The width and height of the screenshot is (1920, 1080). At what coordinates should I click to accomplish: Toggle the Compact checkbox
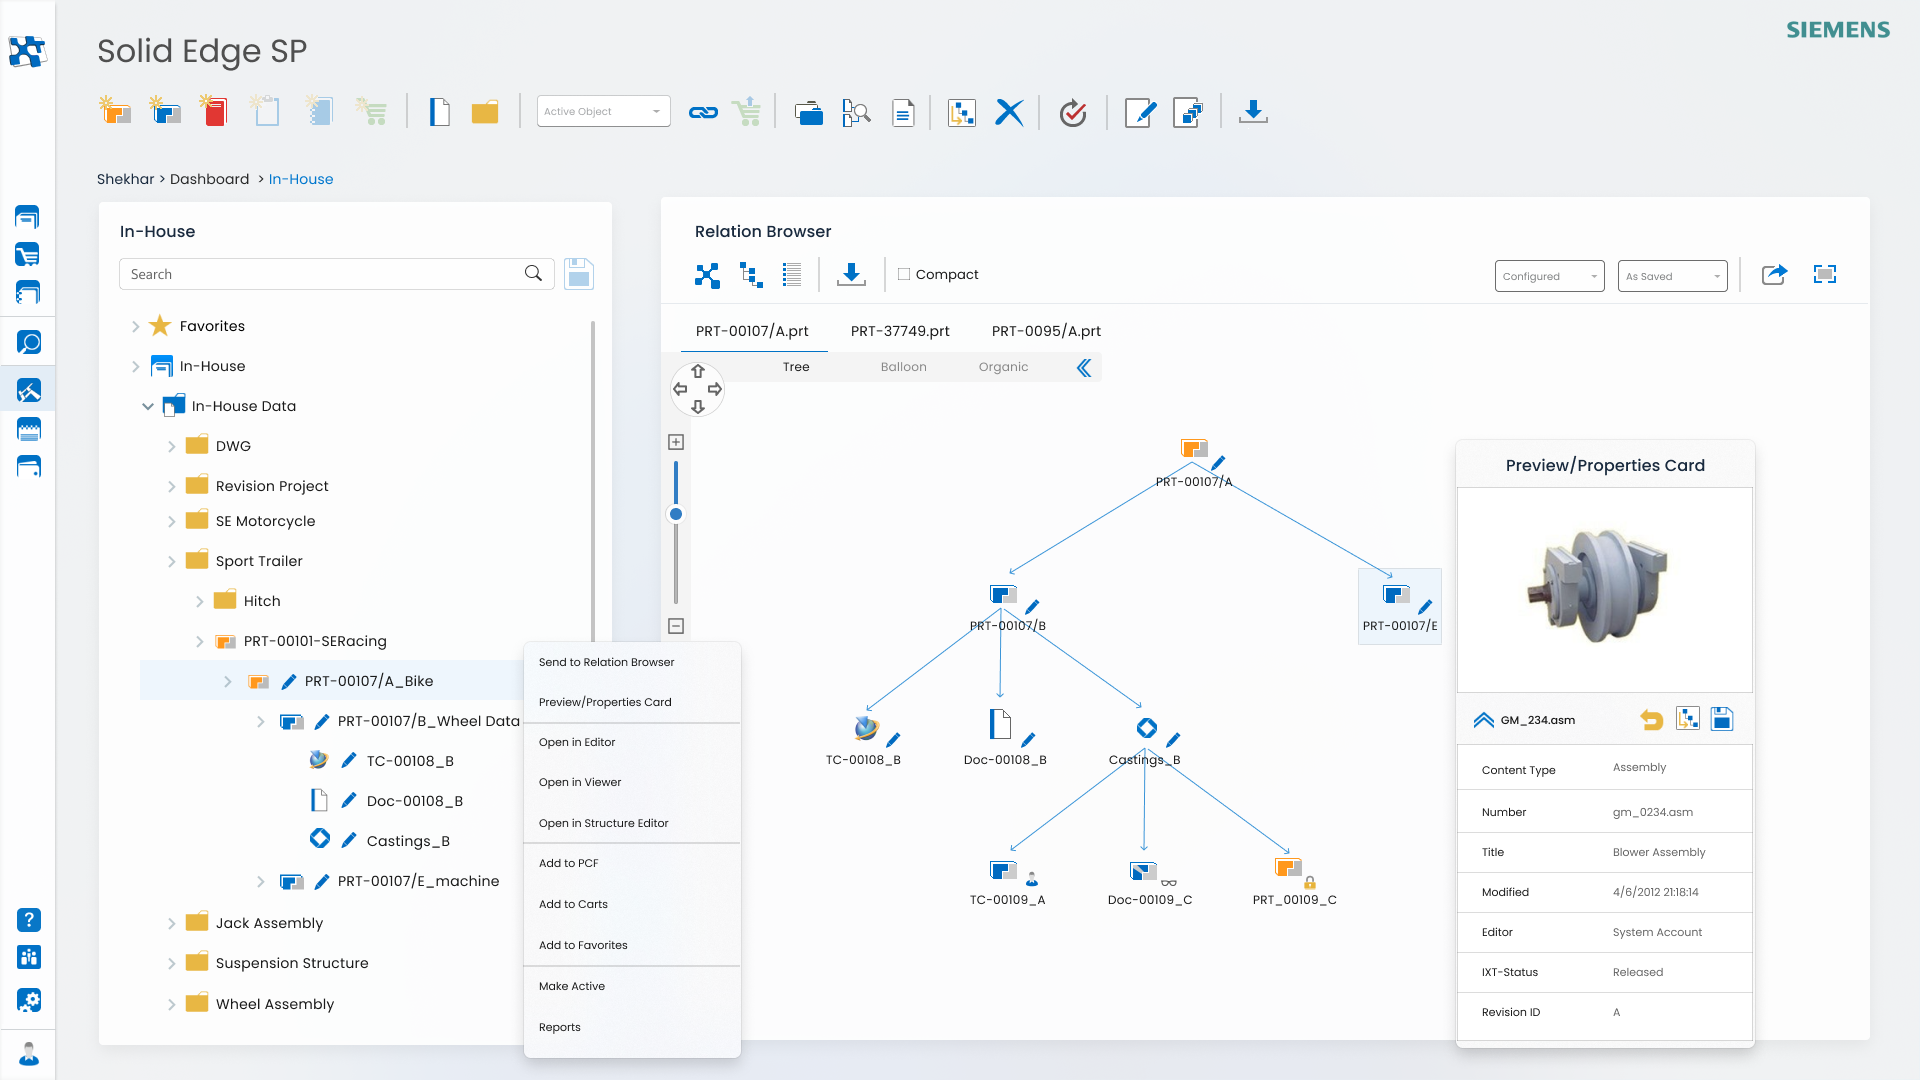coord(904,274)
